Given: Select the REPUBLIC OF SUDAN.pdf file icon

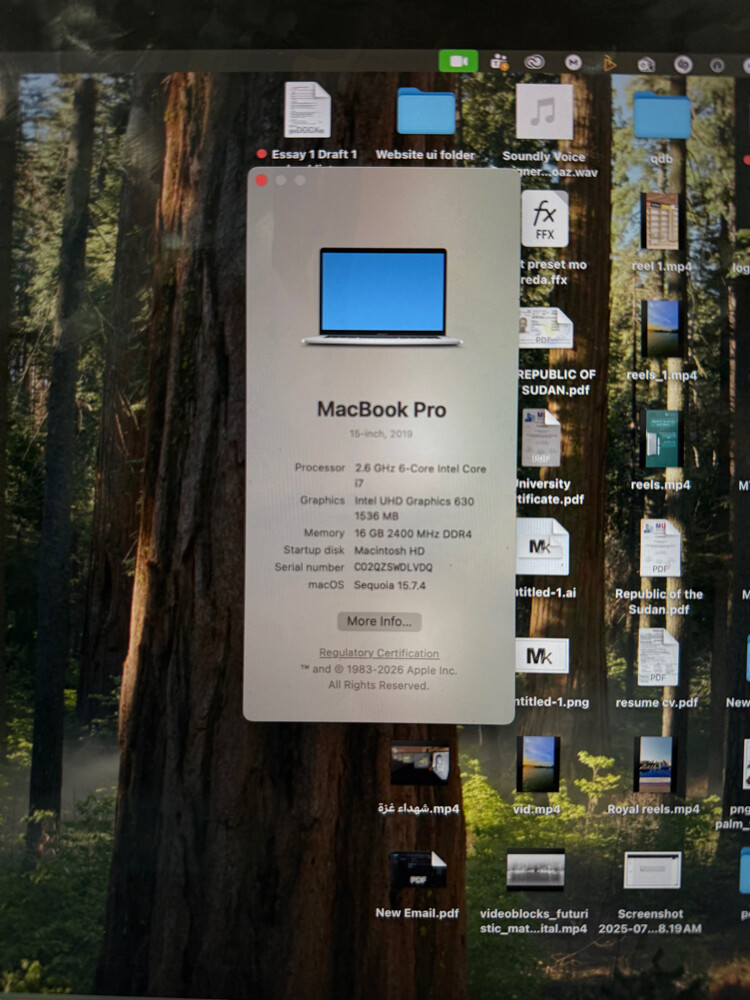Looking at the screenshot, I should point(545,328).
